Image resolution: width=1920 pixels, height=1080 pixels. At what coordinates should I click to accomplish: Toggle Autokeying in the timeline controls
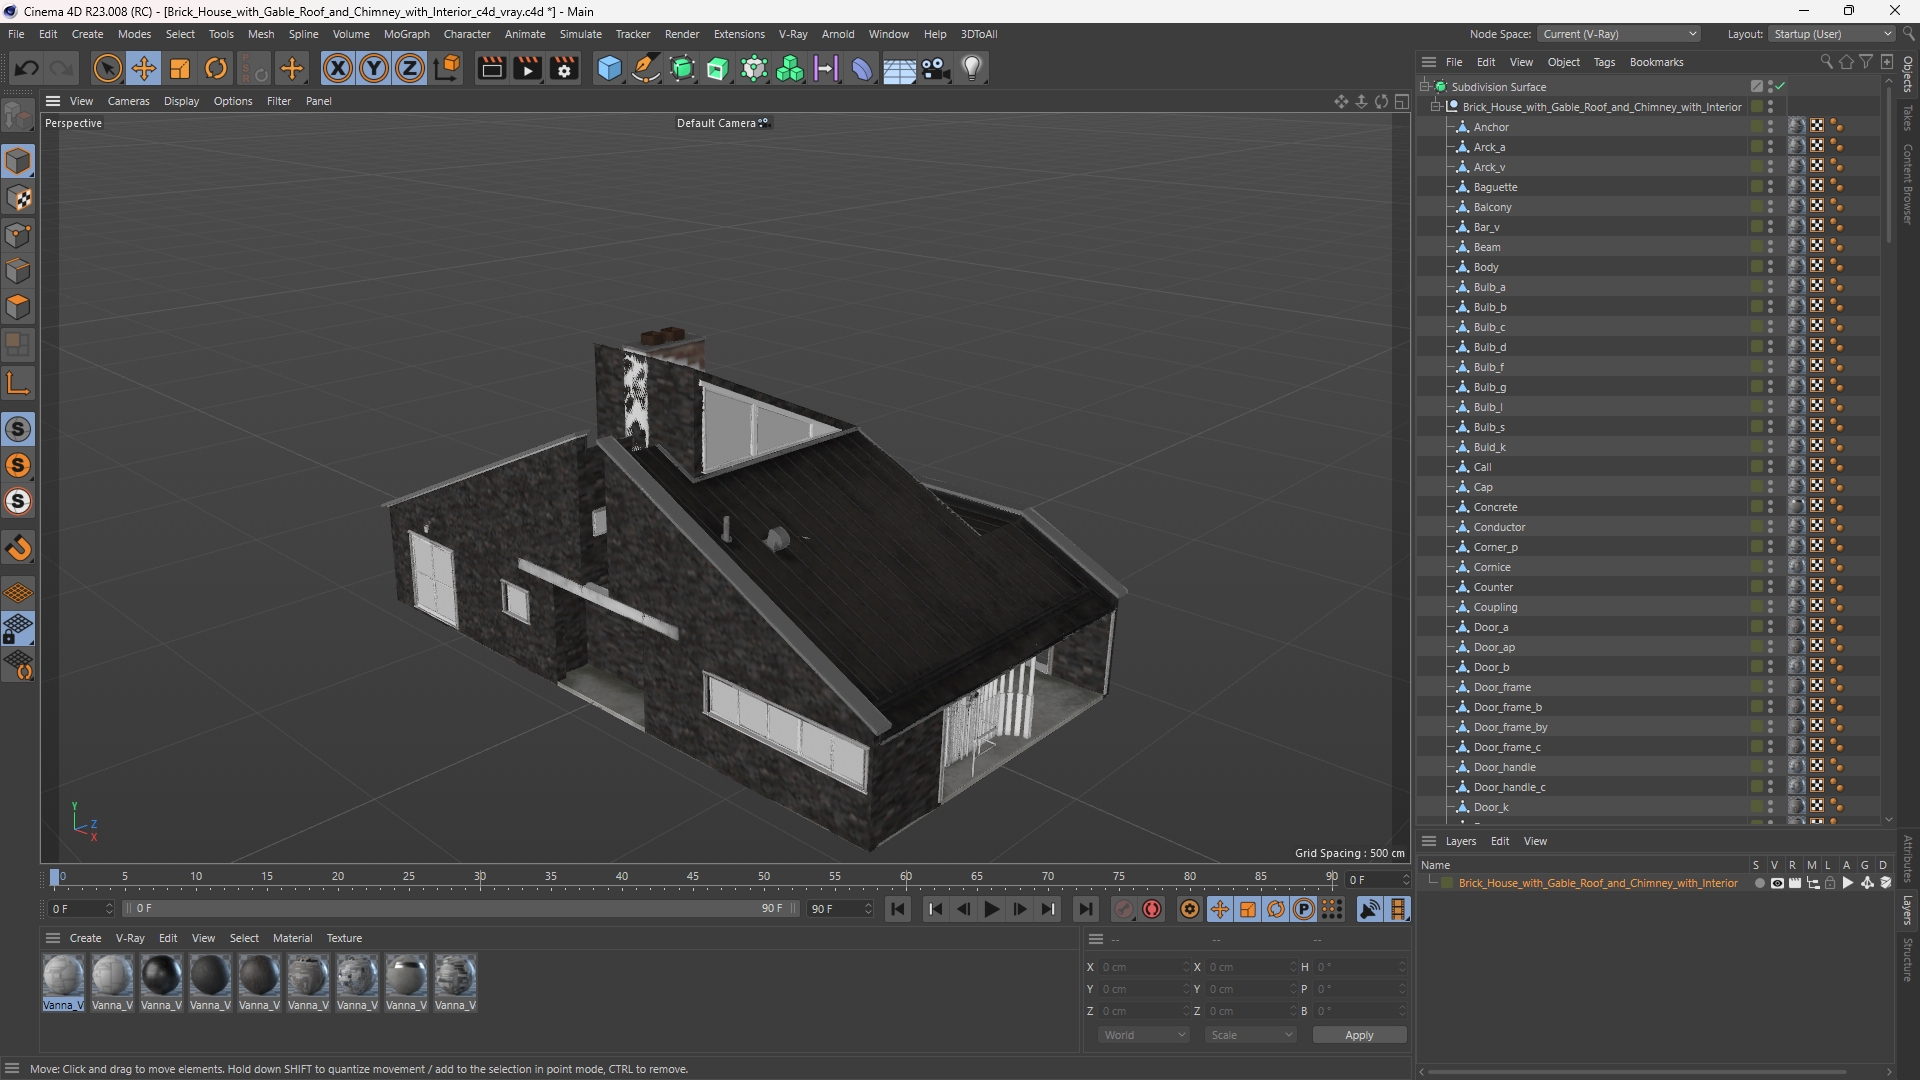[1152, 909]
